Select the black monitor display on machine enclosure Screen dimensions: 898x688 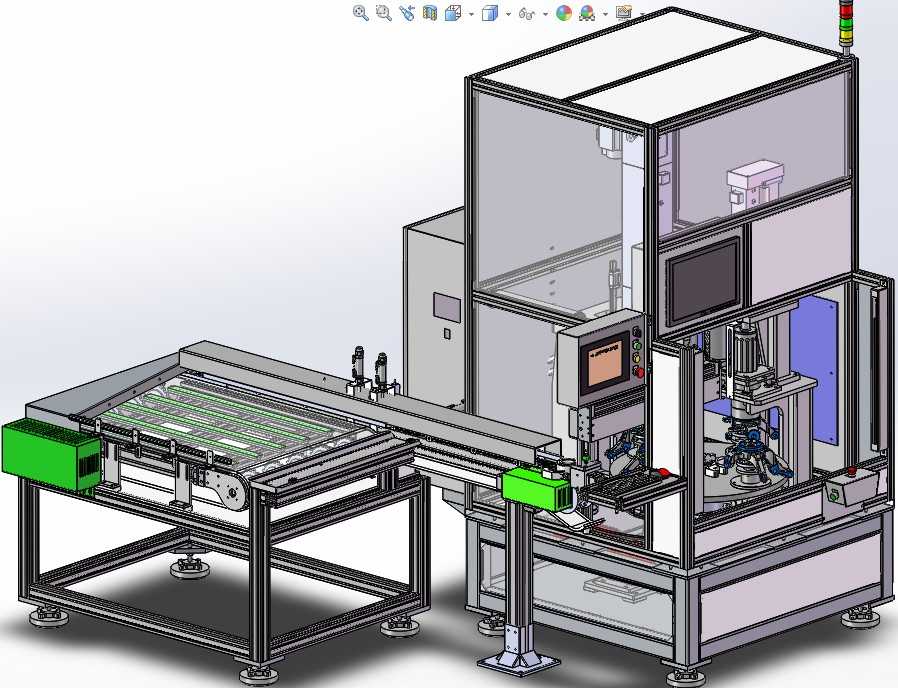[703, 282]
